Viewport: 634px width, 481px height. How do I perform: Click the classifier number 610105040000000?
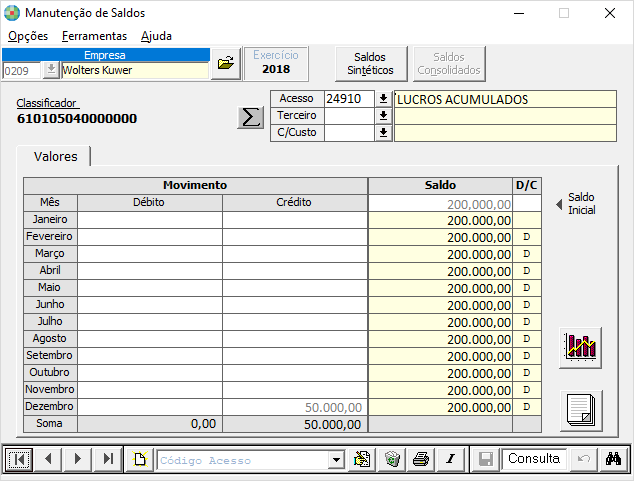pyautogui.click(x=77, y=118)
